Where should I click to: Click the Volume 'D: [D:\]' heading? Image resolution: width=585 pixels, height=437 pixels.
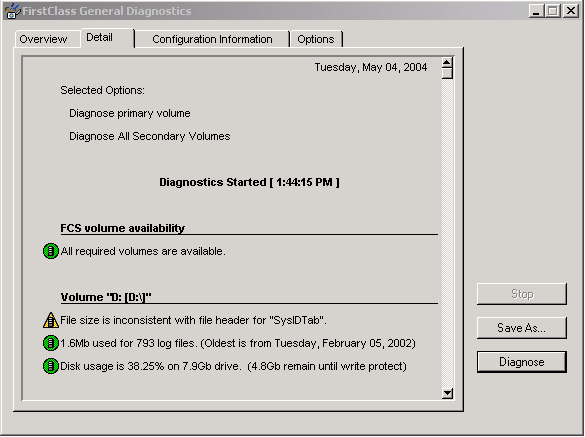click(x=106, y=297)
